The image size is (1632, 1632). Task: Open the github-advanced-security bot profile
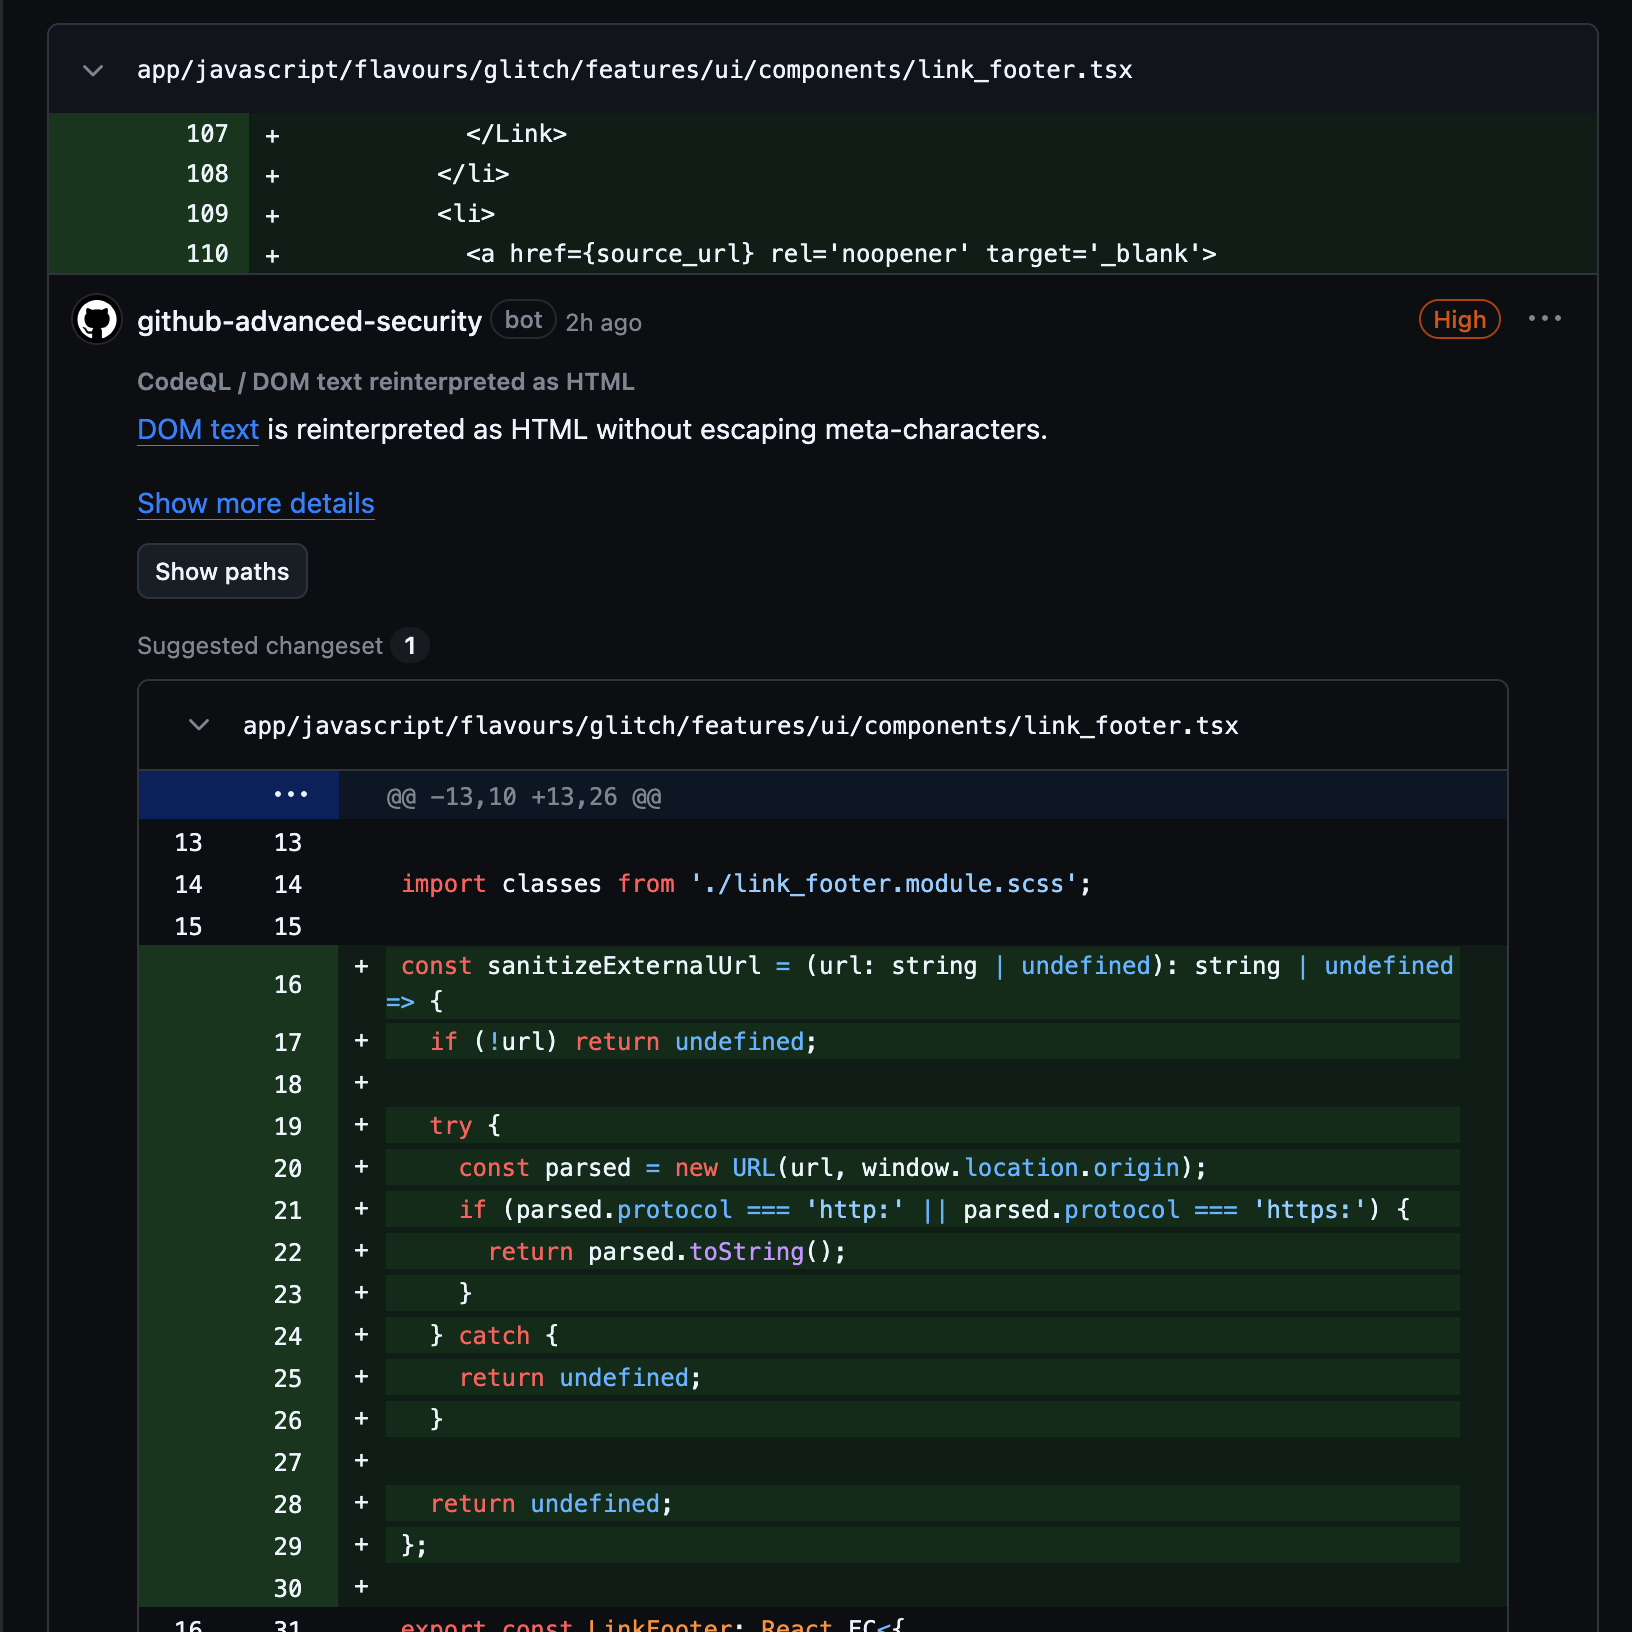tap(309, 321)
